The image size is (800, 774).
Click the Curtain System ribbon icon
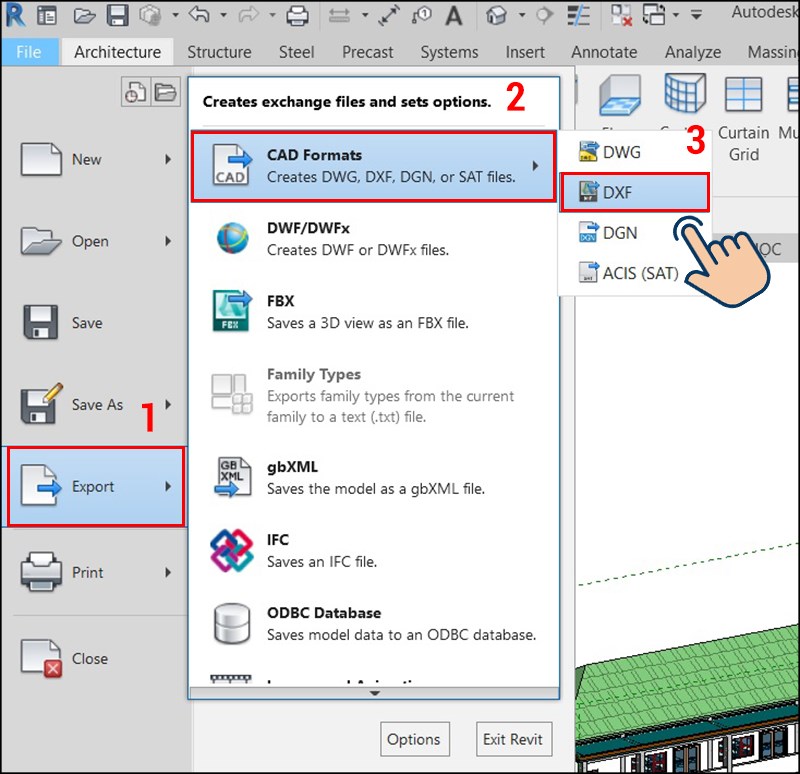tap(685, 93)
